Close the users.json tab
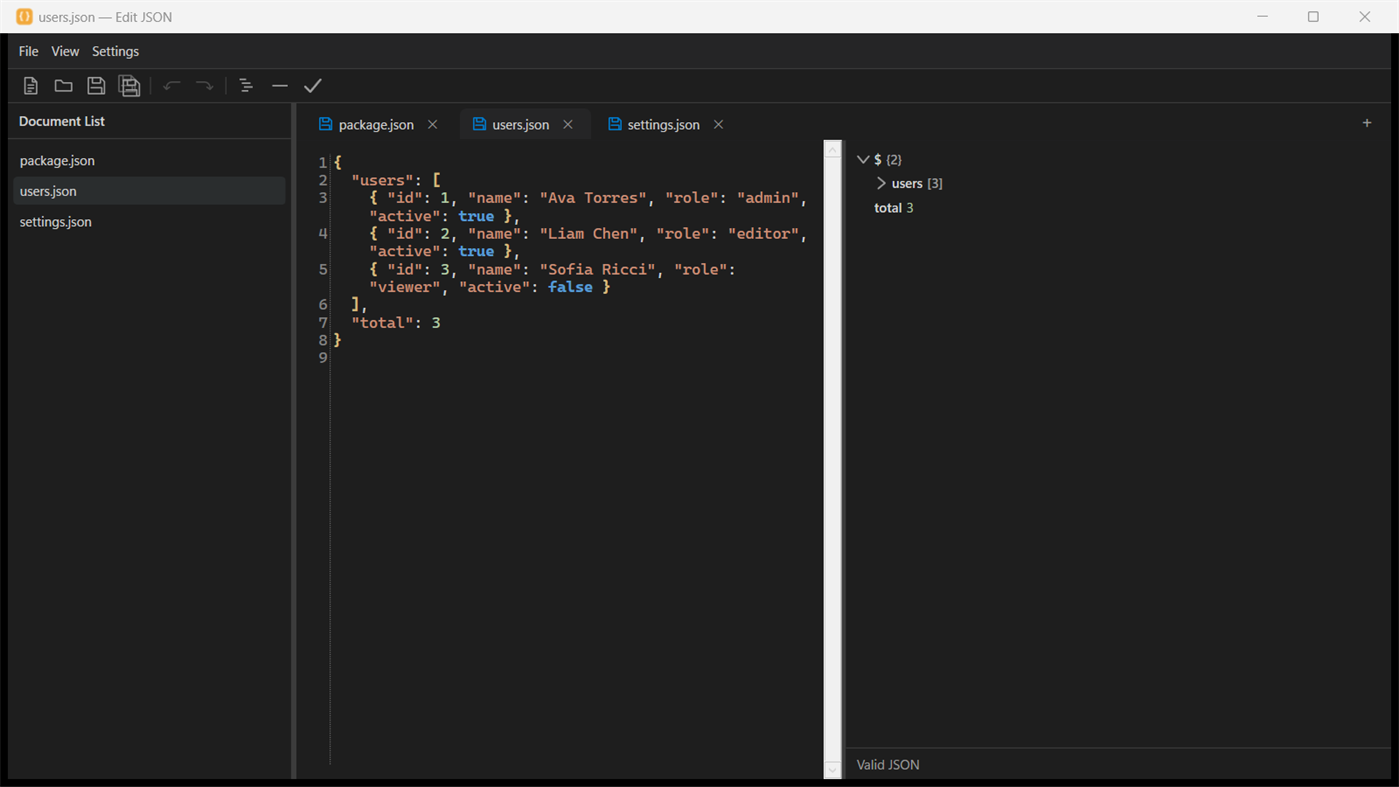This screenshot has height=787, width=1399. tap(568, 125)
